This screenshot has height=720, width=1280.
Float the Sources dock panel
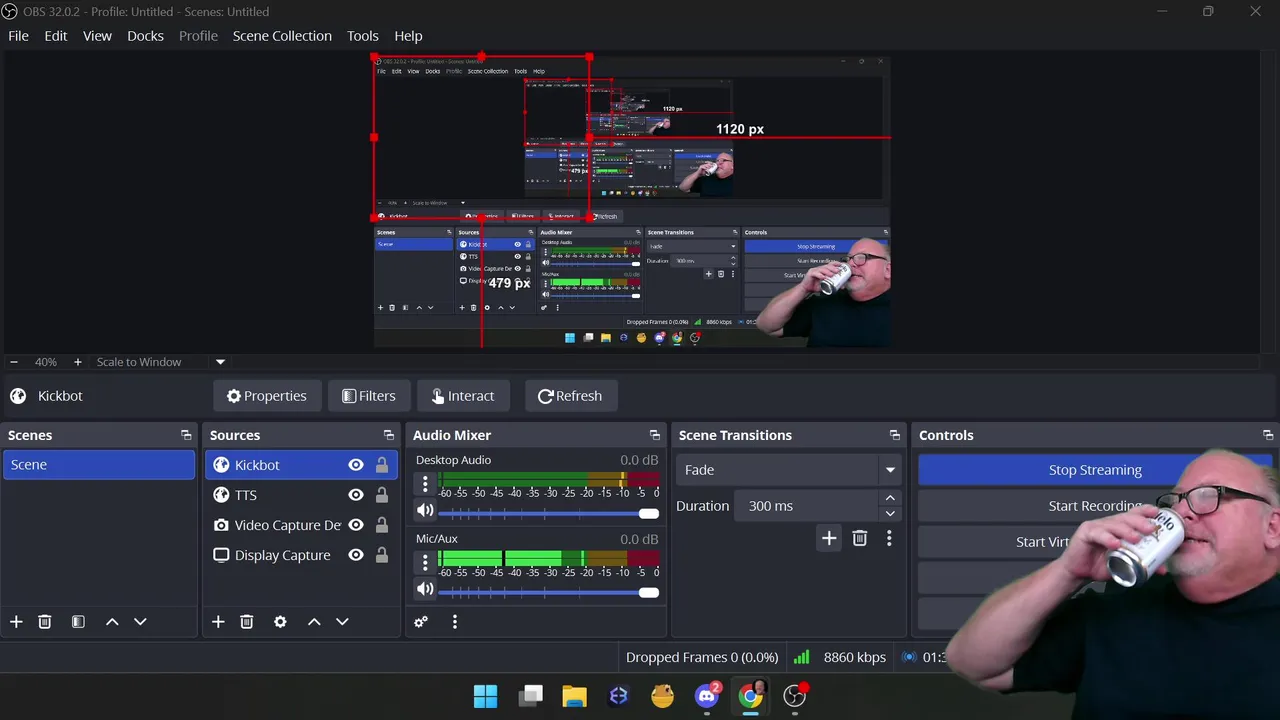[x=389, y=435]
